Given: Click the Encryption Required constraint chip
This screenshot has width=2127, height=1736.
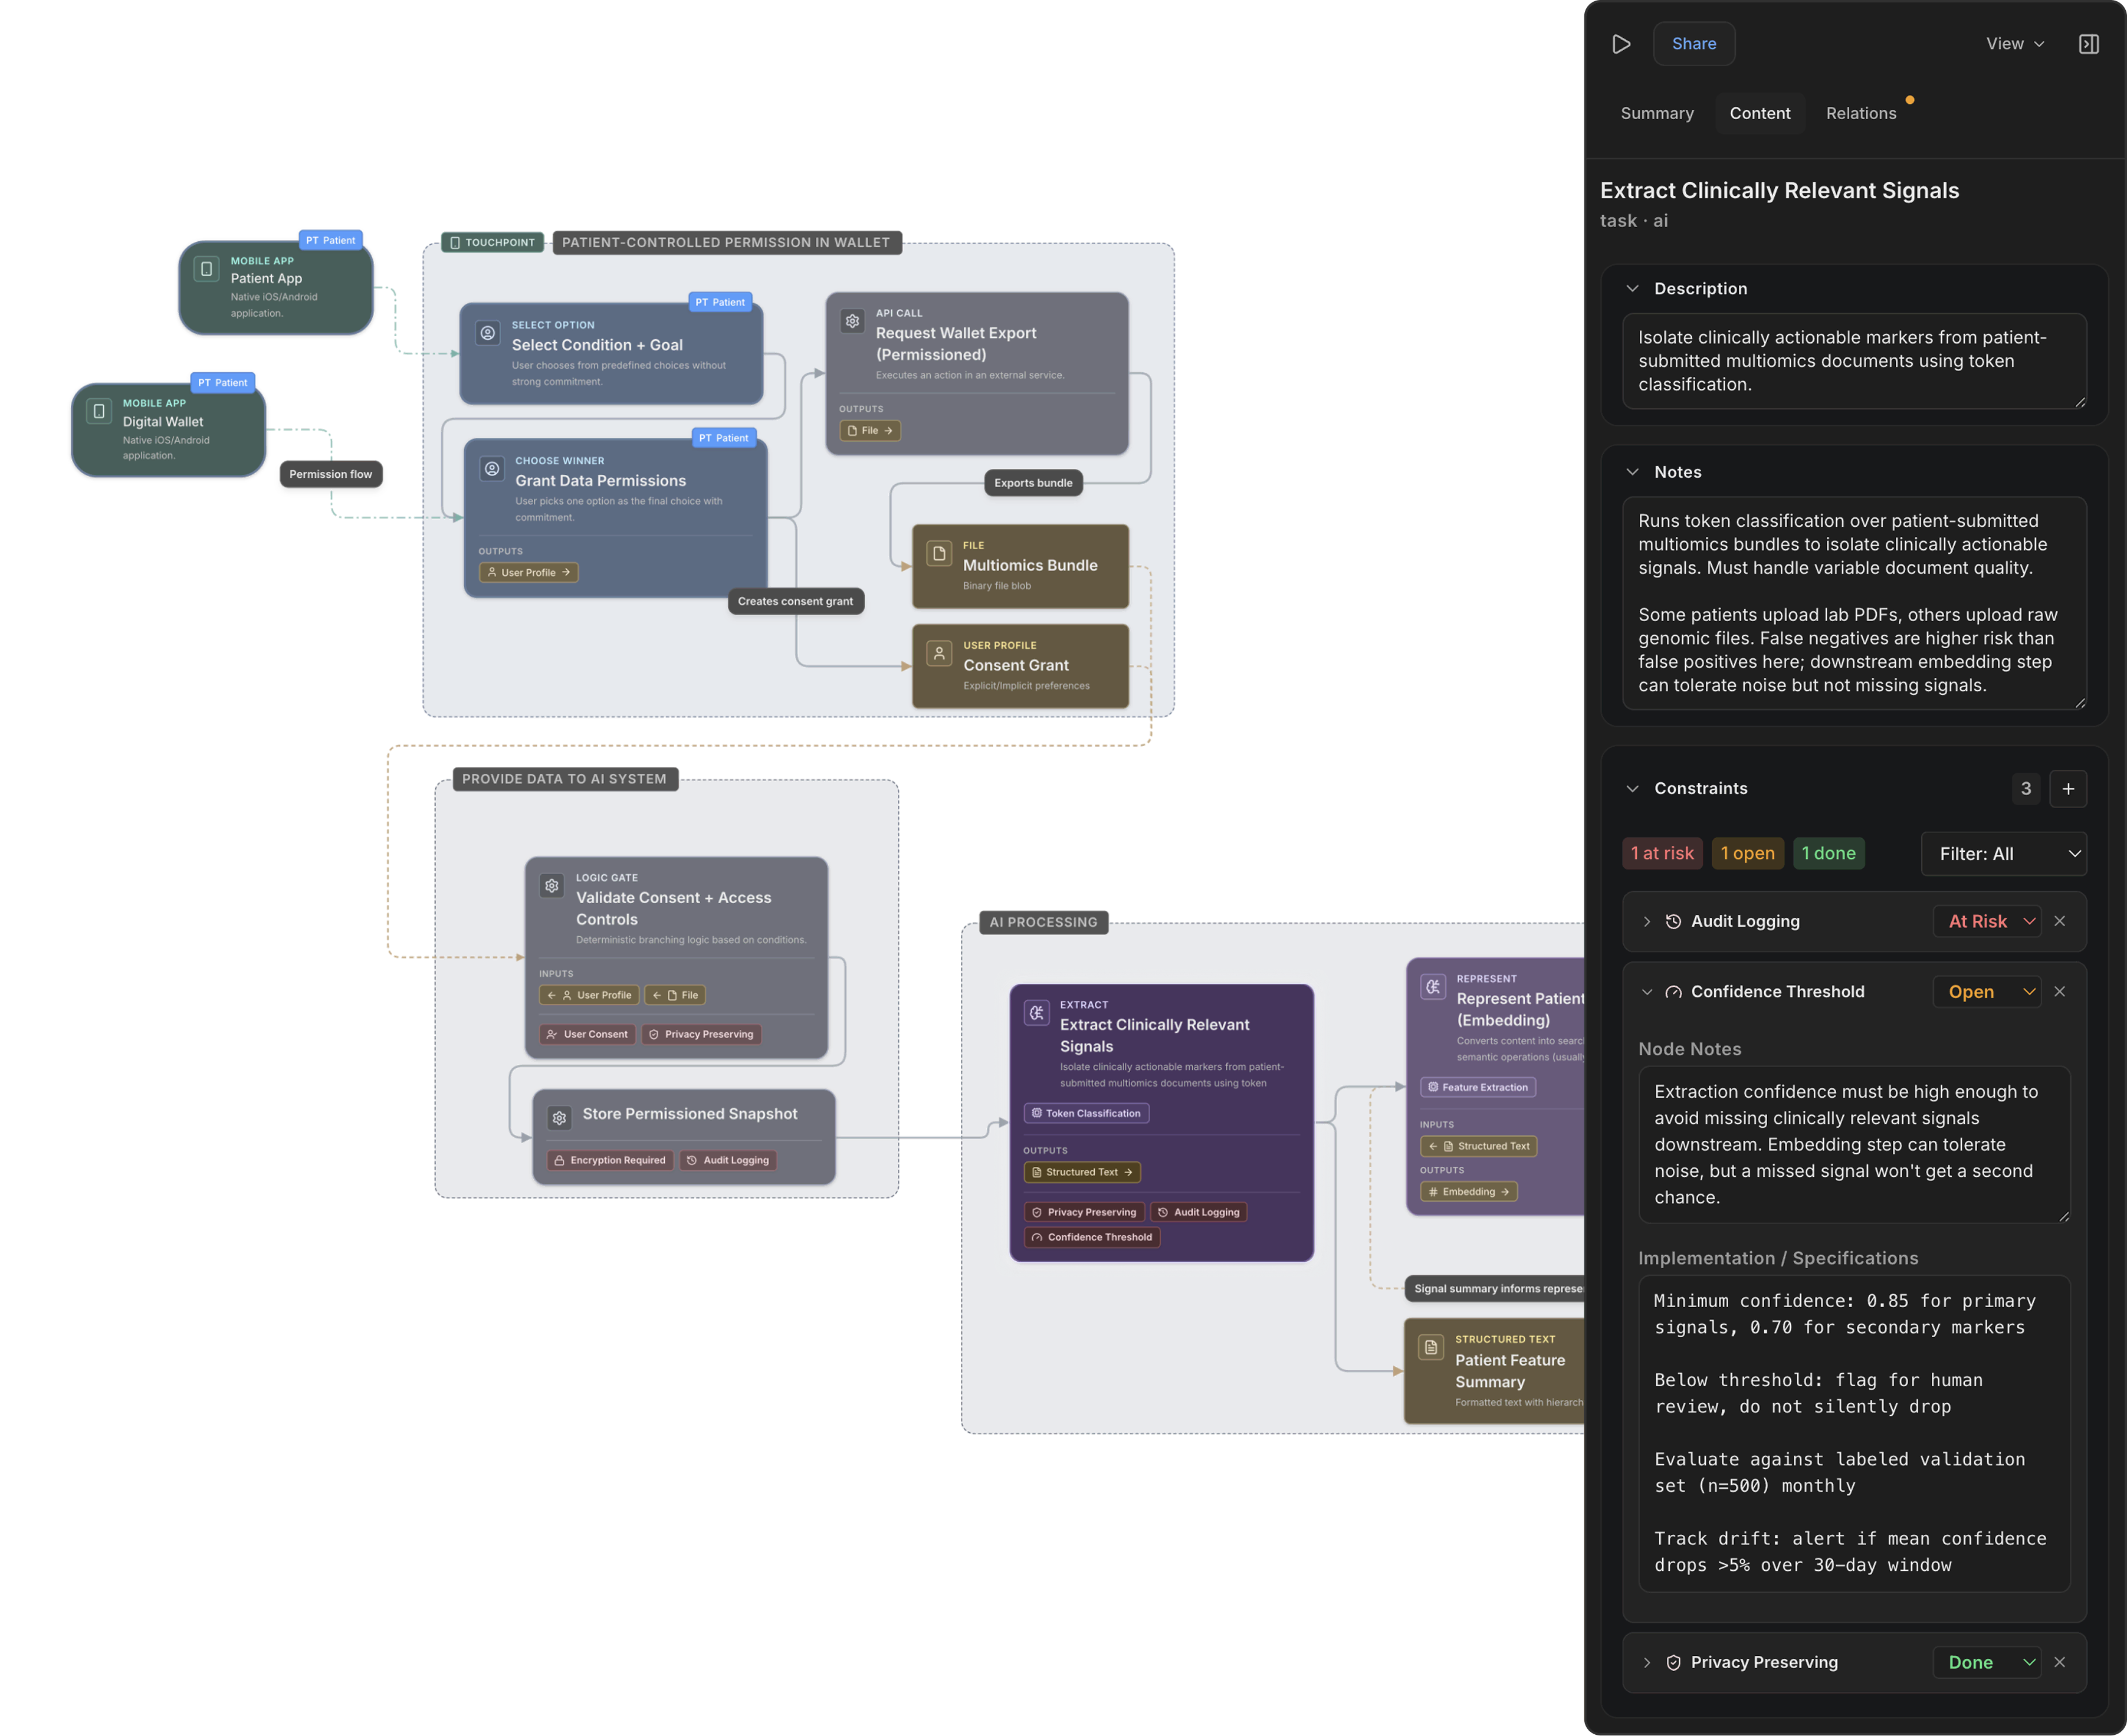Looking at the screenshot, I should click(x=610, y=1160).
